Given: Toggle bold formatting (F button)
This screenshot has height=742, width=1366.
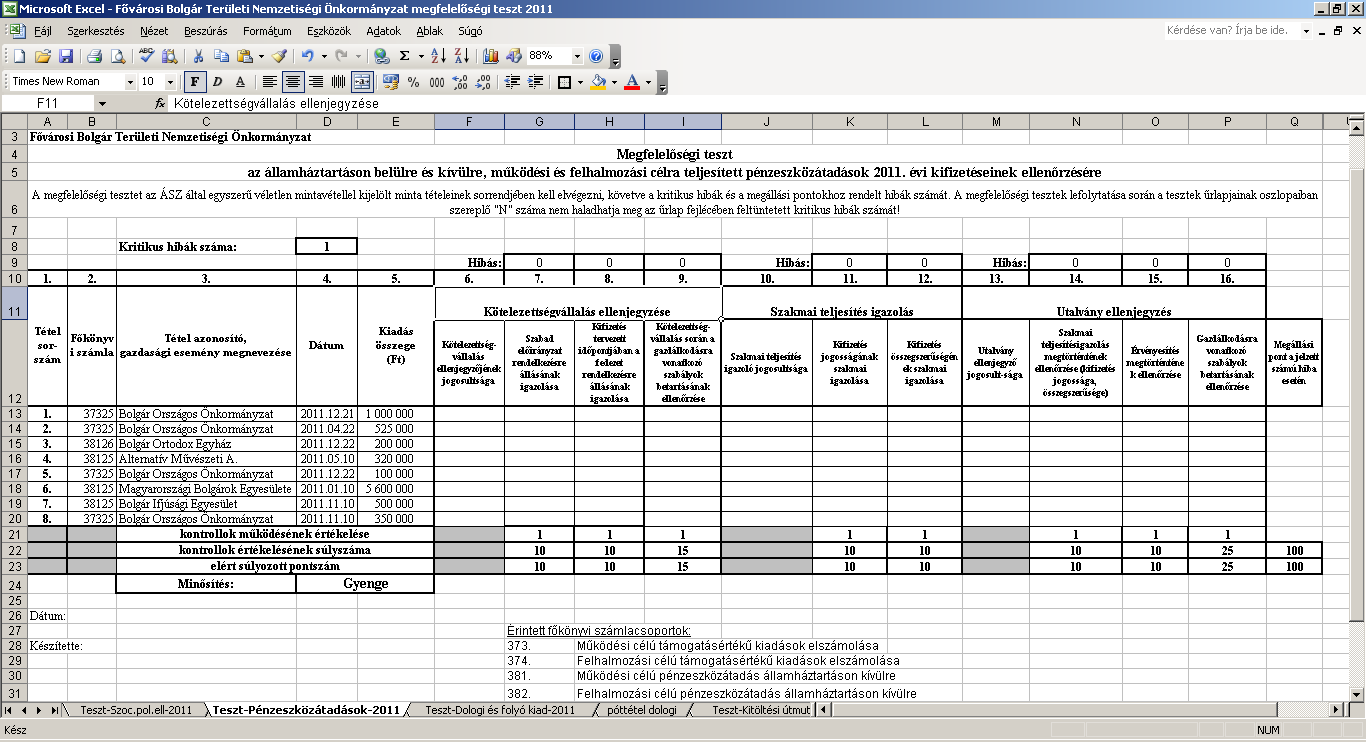Looking at the screenshot, I should point(196,82).
